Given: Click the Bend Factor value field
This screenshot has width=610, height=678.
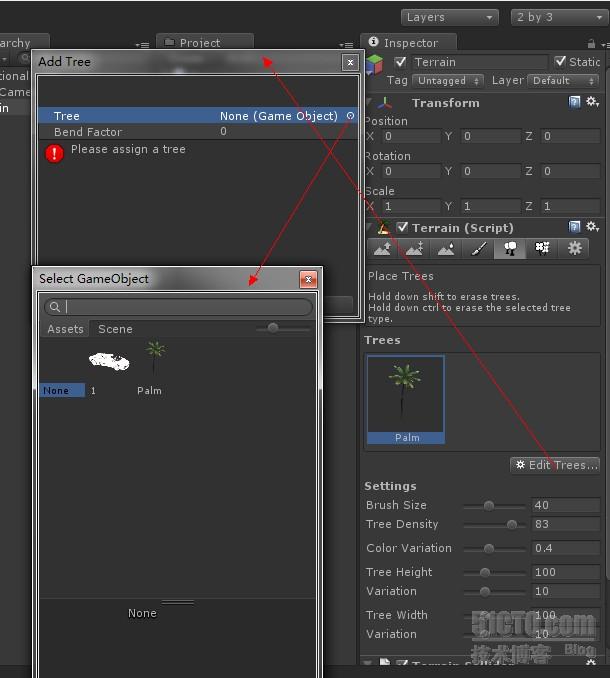Looking at the screenshot, I should click(x=287, y=131).
